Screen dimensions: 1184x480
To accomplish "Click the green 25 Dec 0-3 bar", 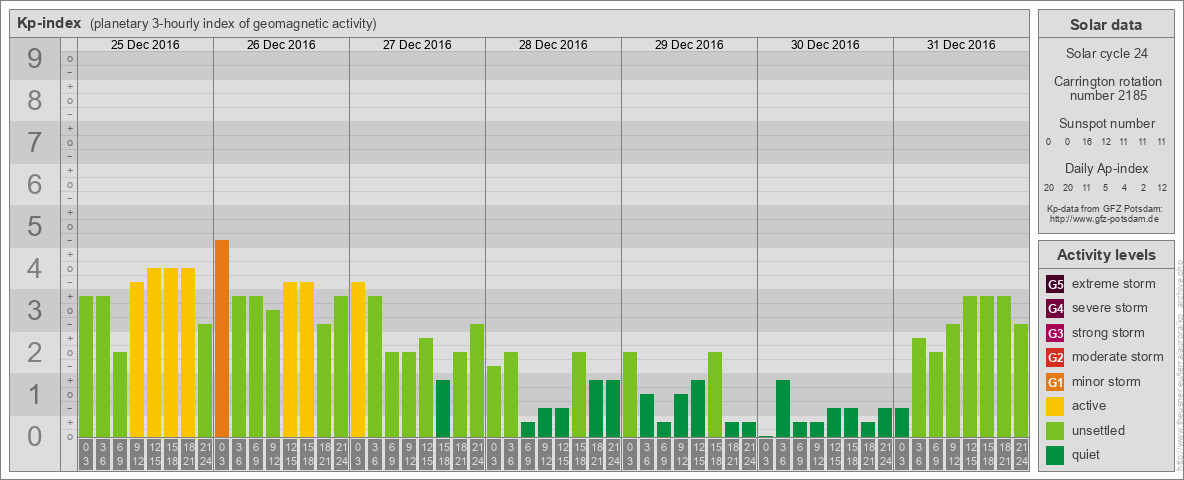I will click(x=86, y=367).
